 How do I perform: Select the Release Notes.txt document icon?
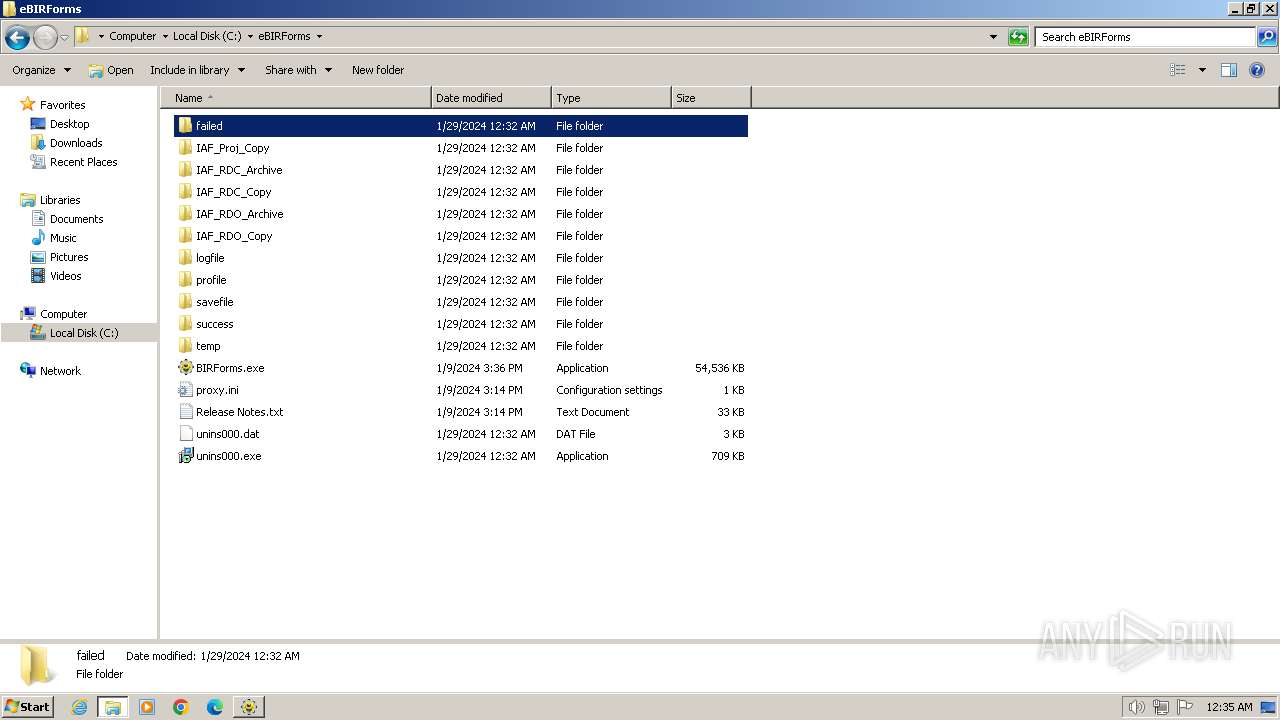(x=185, y=412)
